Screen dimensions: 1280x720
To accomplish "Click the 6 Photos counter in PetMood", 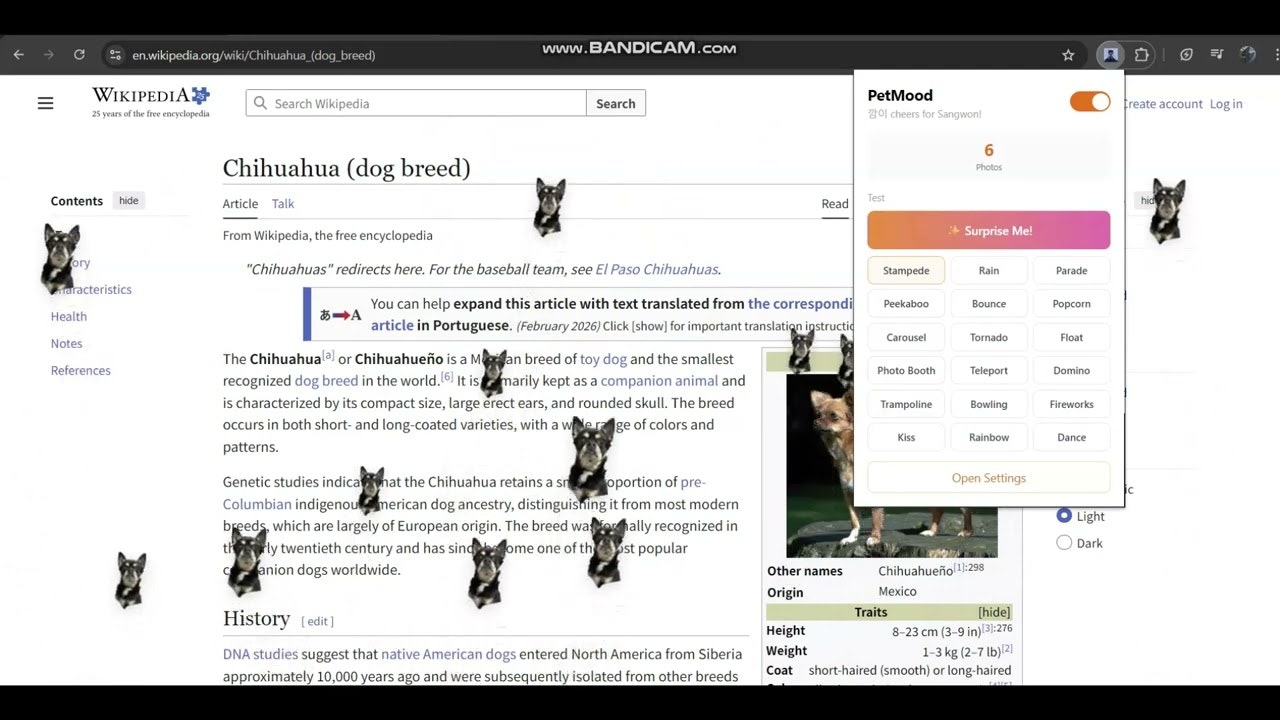I will (x=989, y=156).
